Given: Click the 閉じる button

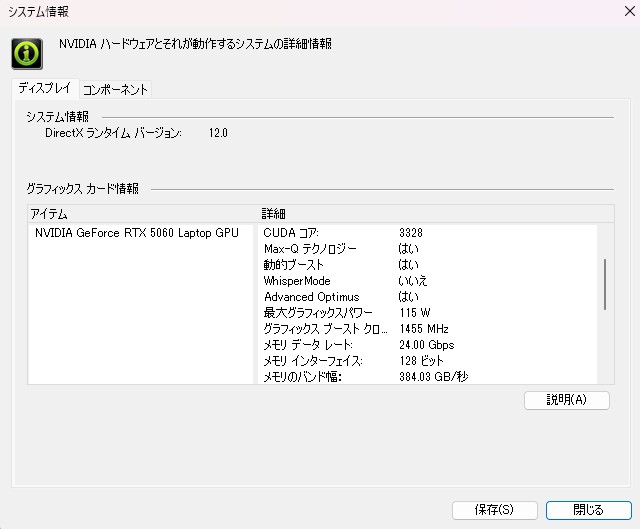Looking at the screenshot, I should 589,510.
